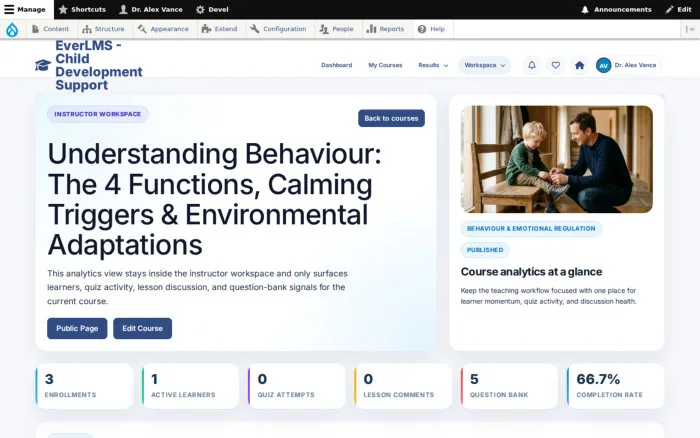The height and width of the screenshot is (438, 700).
Task: Click the Active Learners stat card
Action: [191, 386]
